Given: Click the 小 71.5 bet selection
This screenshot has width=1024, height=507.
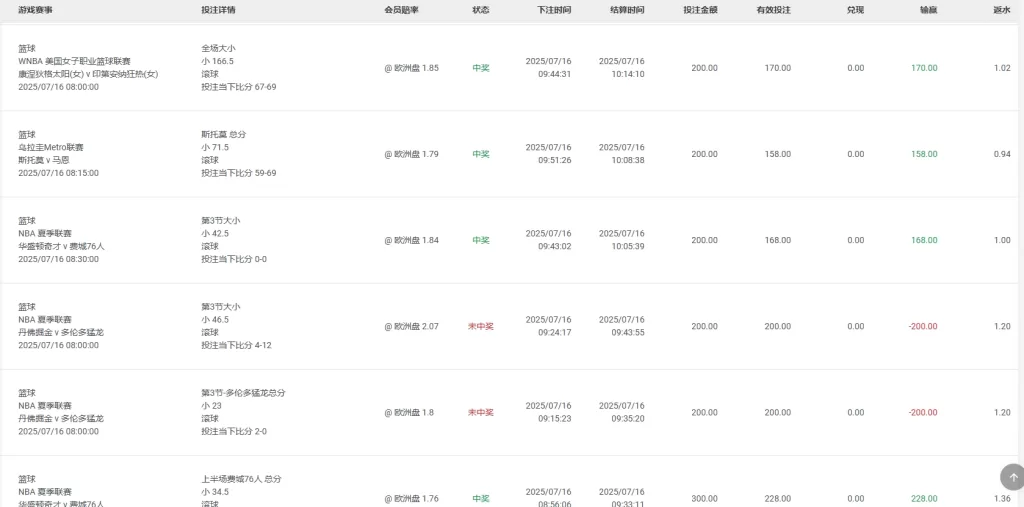Looking at the screenshot, I should (x=216, y=148).
